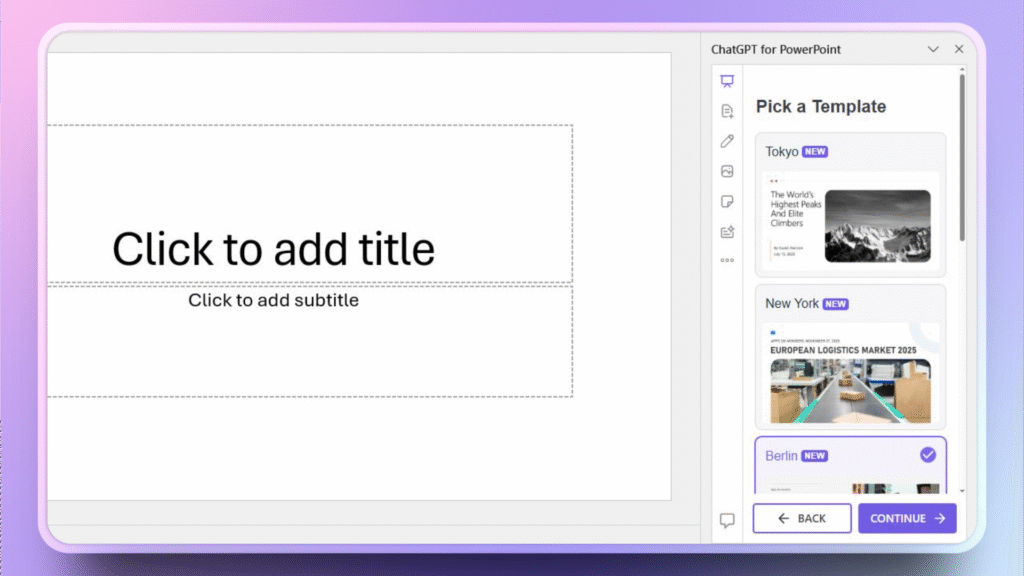The image size is (1024, 576).
Task: Expand the New York template preview
Action: coord(850,375)
